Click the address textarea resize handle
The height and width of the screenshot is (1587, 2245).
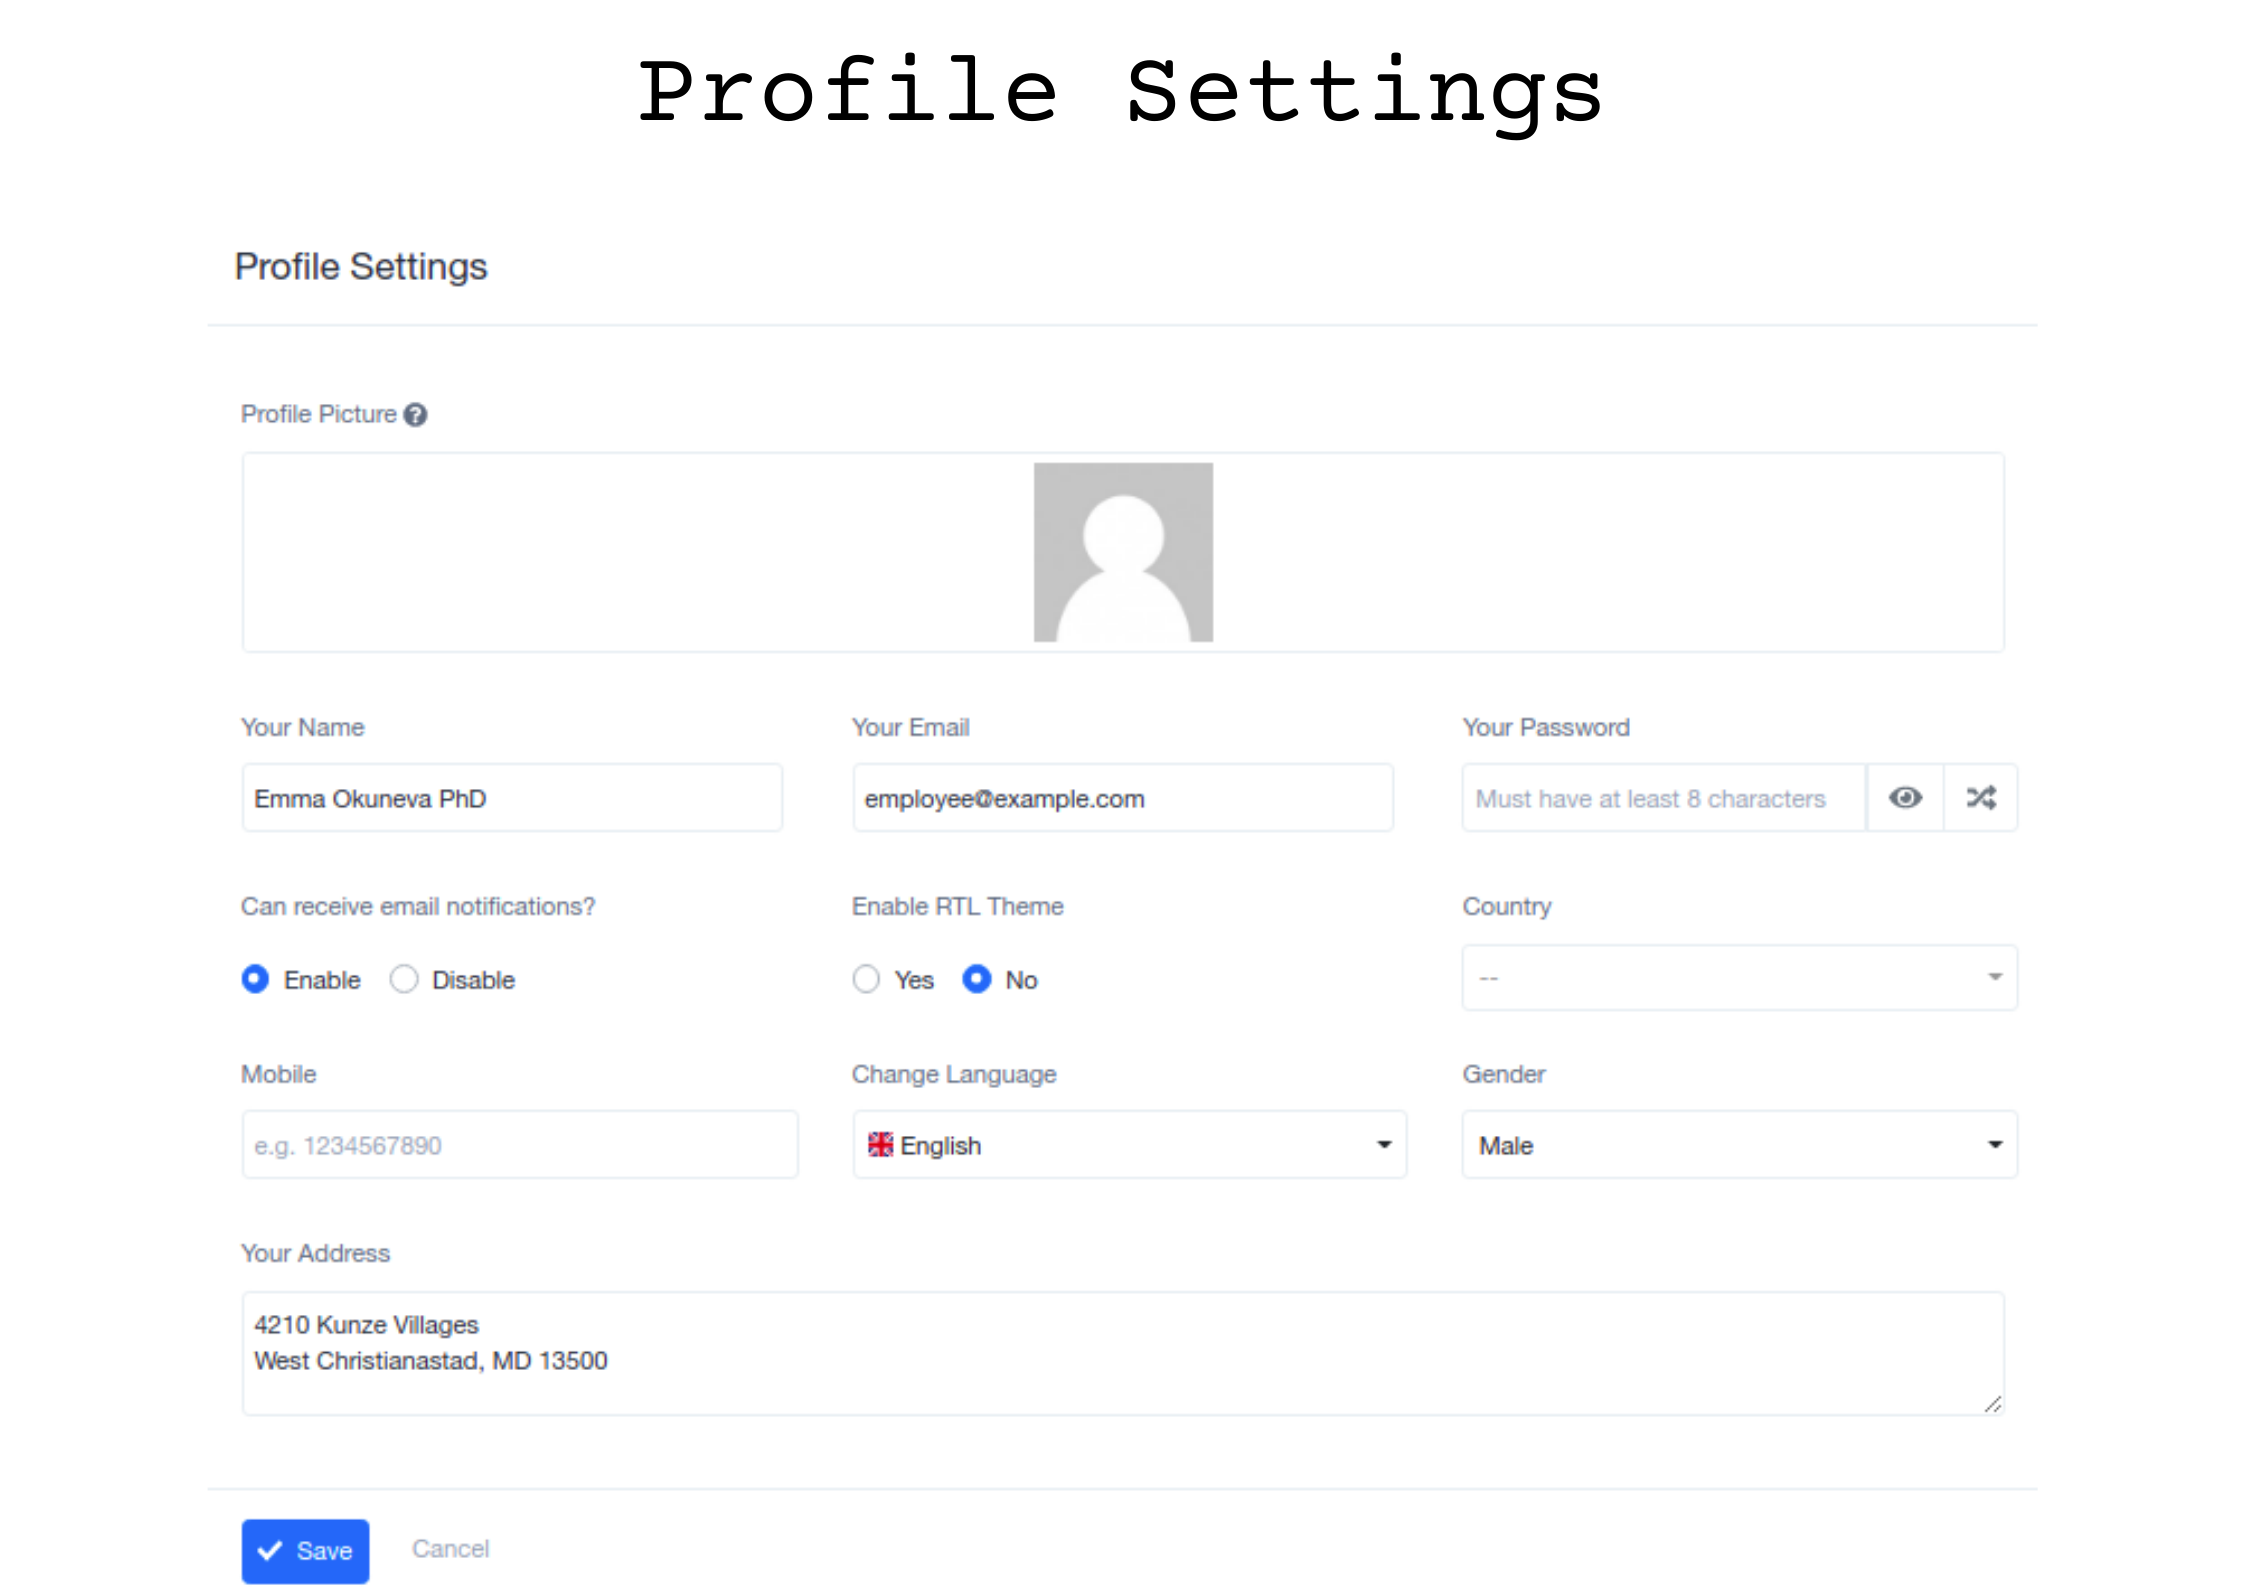pyautogui.click(x=1992, y=1404)
